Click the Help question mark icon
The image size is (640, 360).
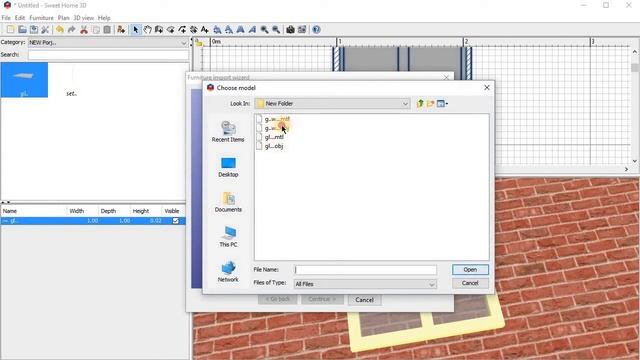pyautogui.click(x=316, y=30)
